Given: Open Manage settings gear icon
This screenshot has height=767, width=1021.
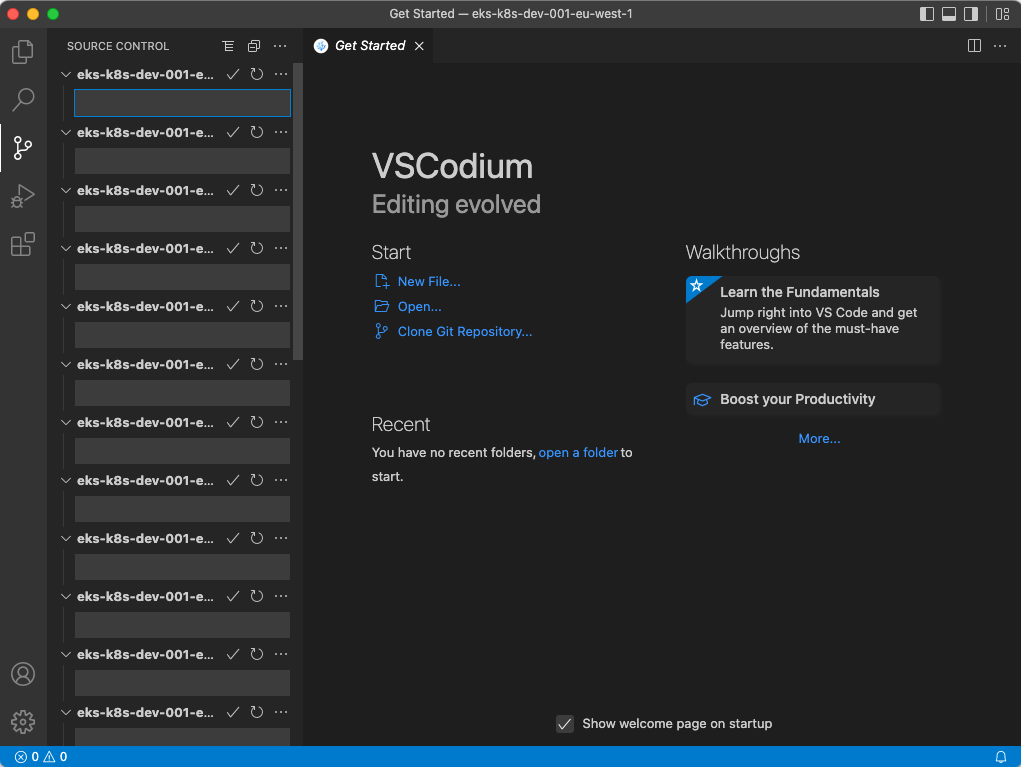Looking at the screenshot, I should tap(22, 721).
